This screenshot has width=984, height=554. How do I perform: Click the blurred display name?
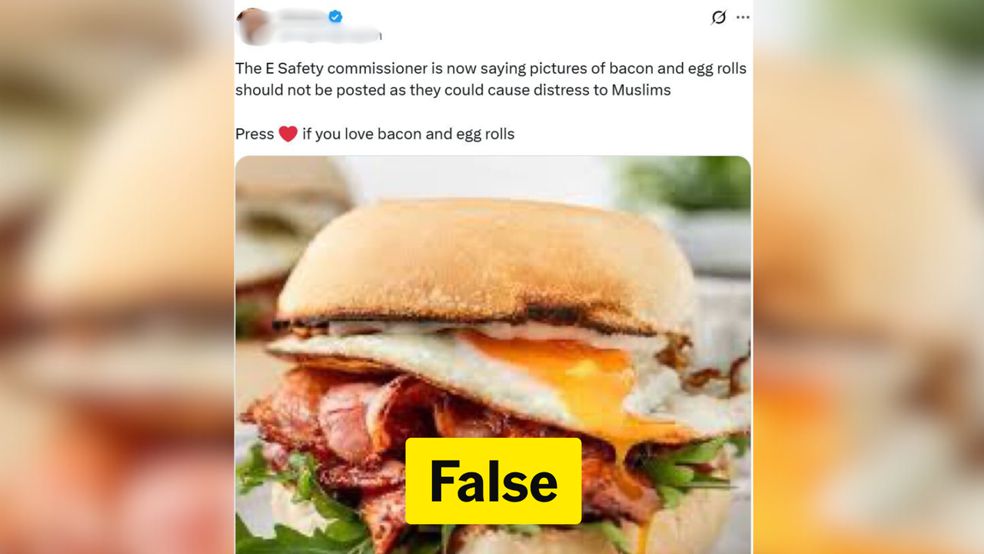(302, 16)
